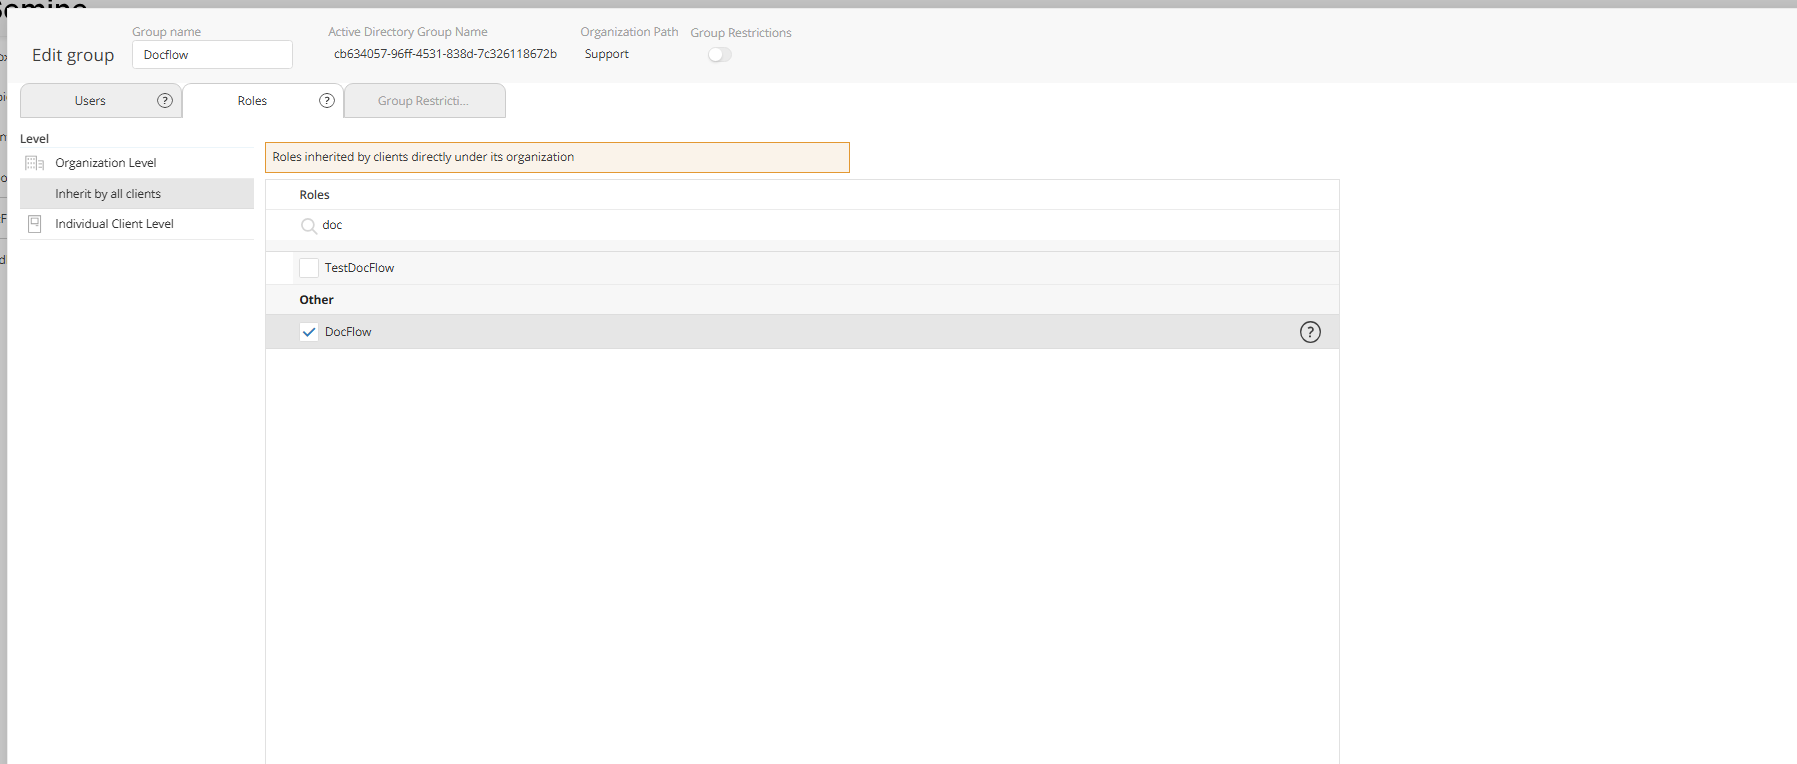Check the TestDocFlow role checkbox
1797x764 pixels.
309,268
